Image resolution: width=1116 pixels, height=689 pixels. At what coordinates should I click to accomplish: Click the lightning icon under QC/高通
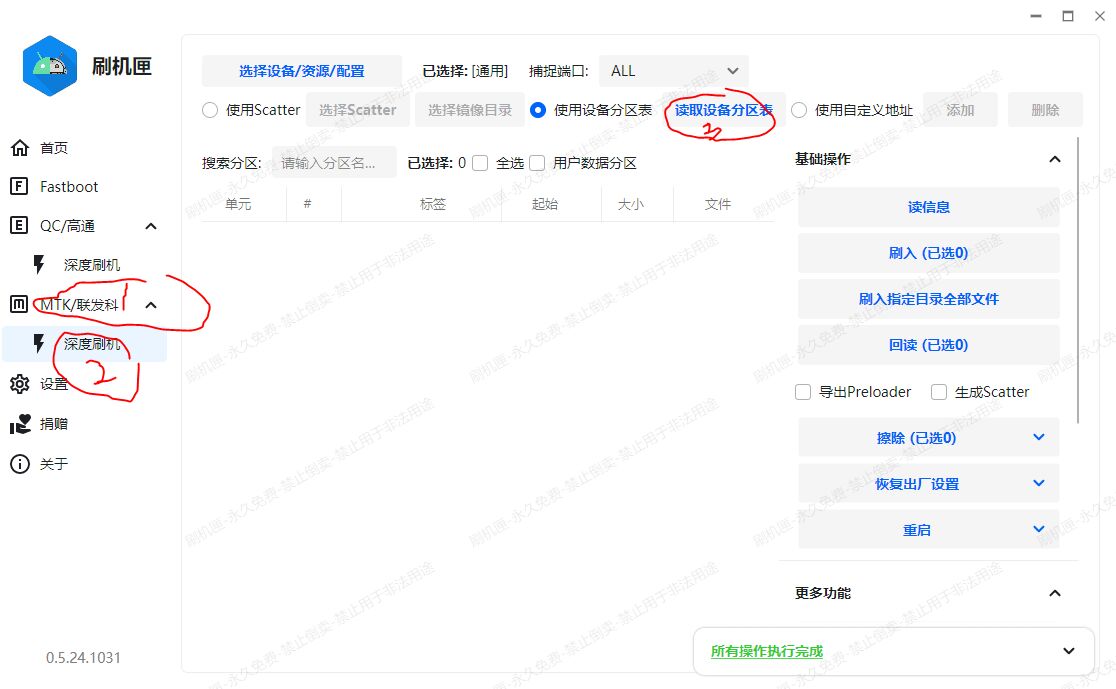tap(39, 265)
